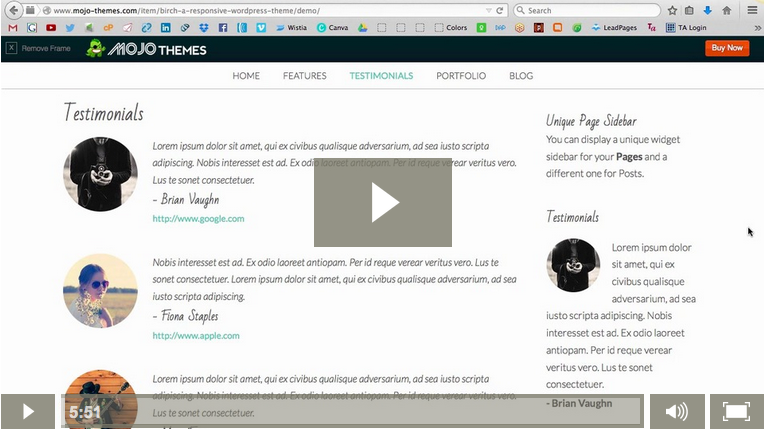Open the LeadPages bookmark
Screen dimensions: 765x431
(614, 28)
